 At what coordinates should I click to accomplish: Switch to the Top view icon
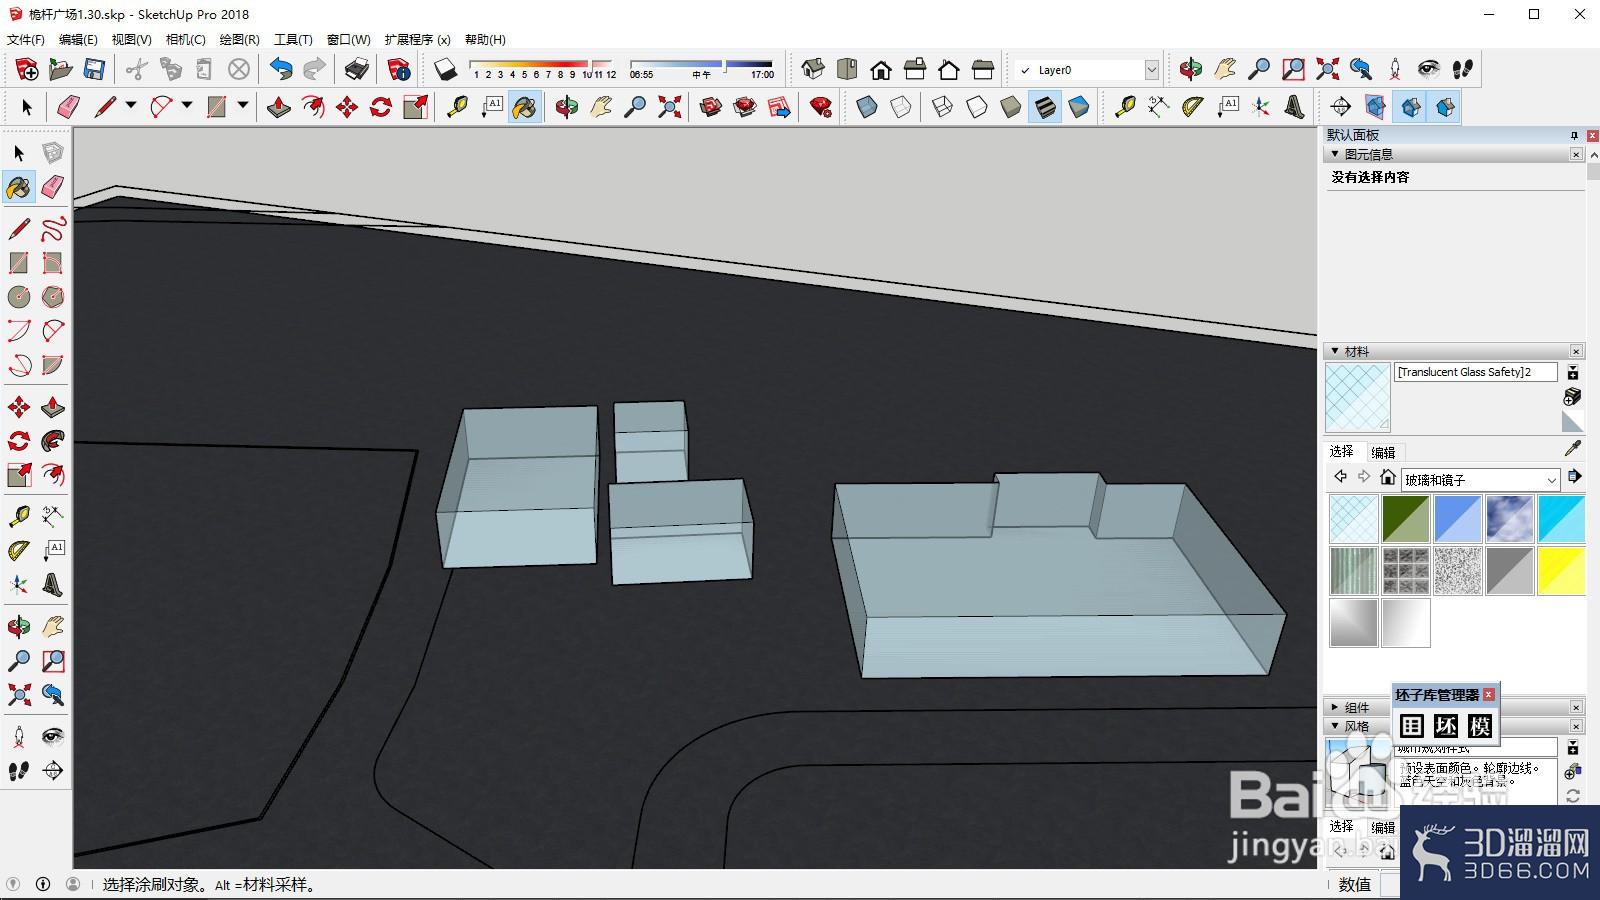tap(847, 69)
